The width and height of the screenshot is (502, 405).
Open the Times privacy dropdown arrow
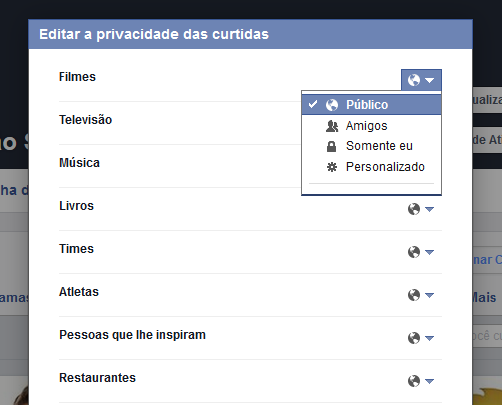click(429, 252)
